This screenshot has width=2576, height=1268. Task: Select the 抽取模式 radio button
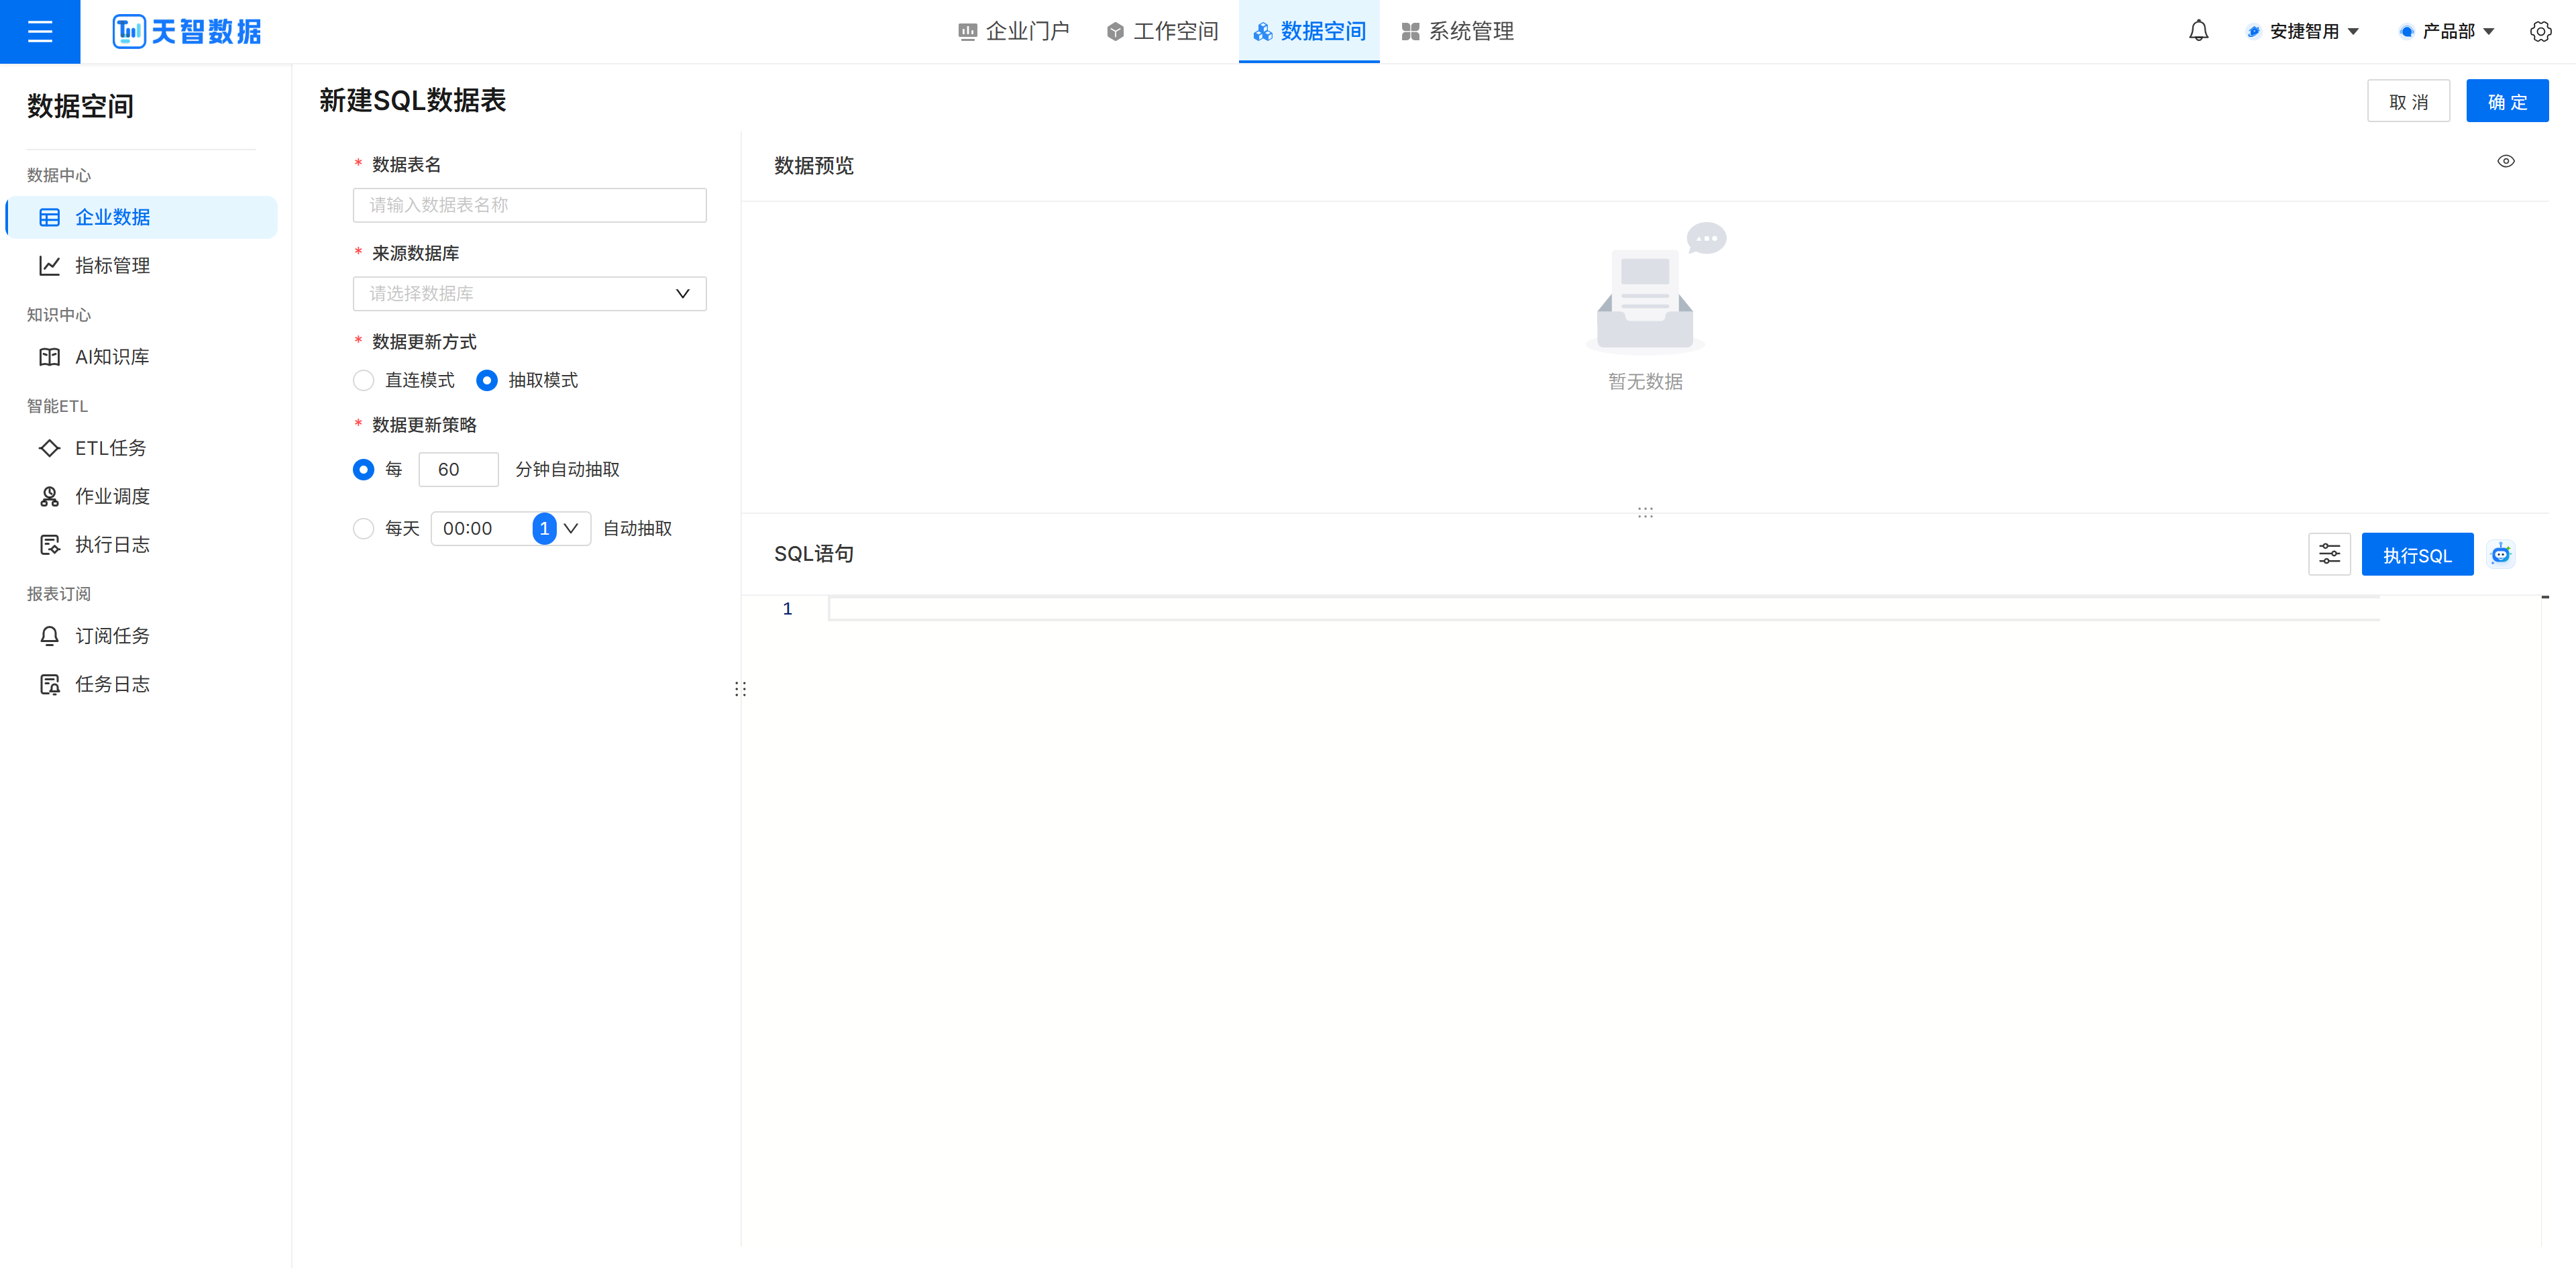[x=487, y=381]
